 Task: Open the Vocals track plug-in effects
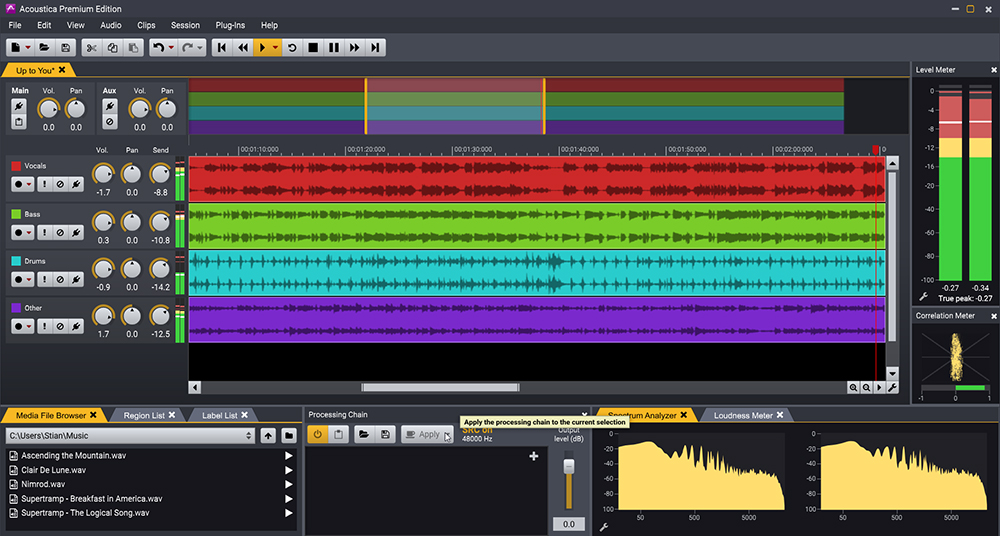(76, 184)
